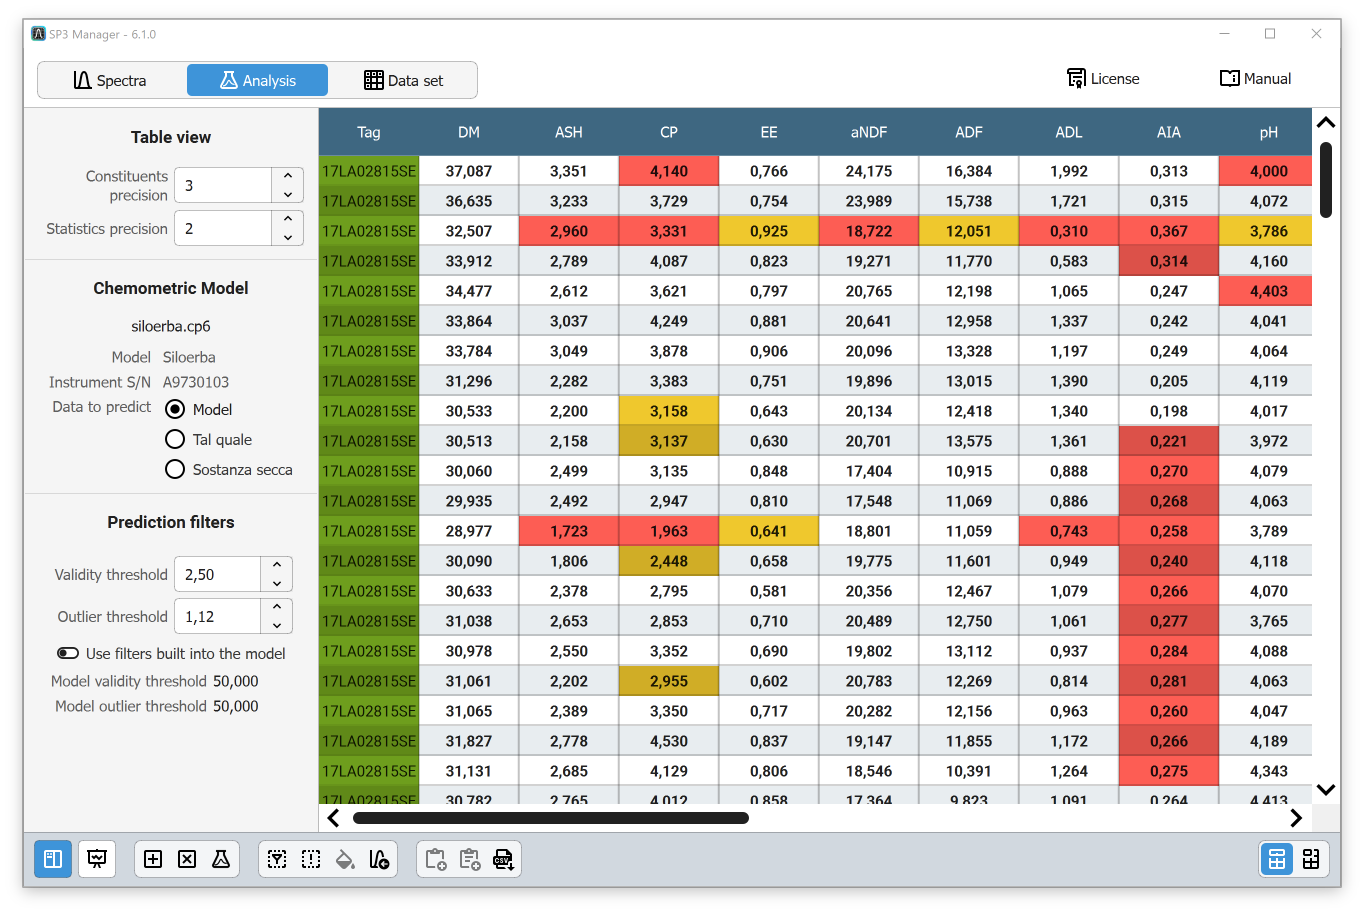Select the paint bucket fill icon
This screenshot has width=1364, height=914.
coord(345,859)
